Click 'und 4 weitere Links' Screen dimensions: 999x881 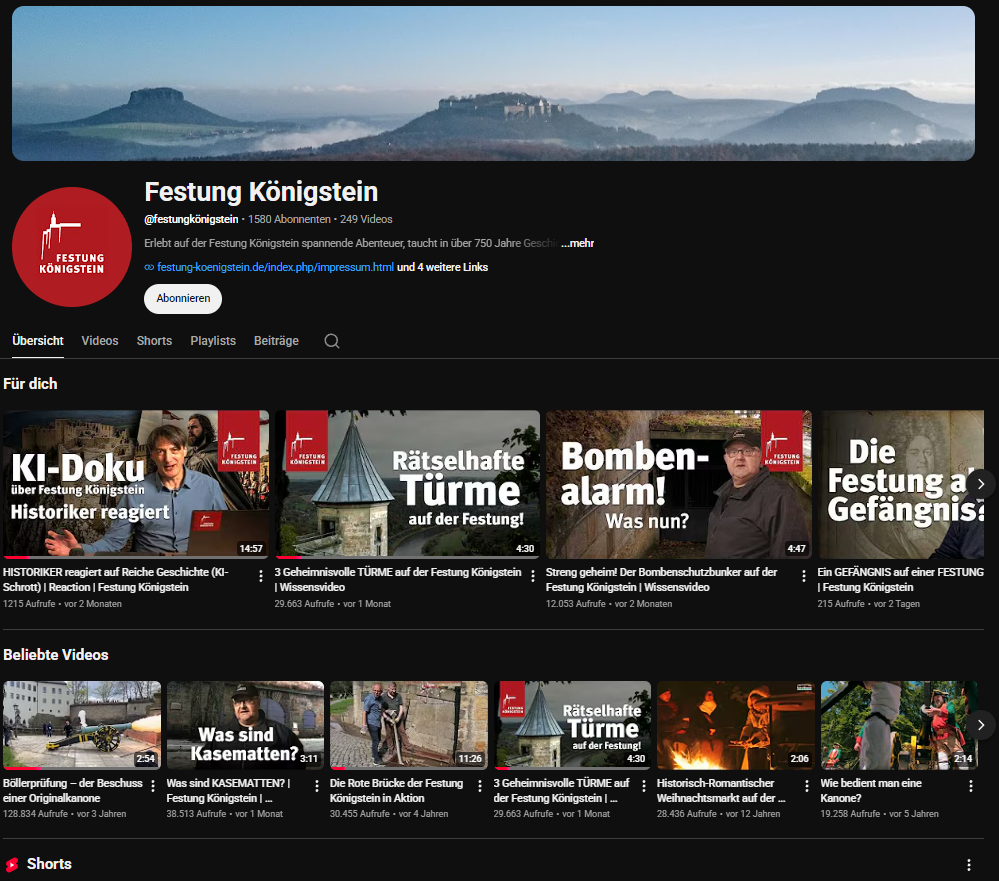click(442, 268)
